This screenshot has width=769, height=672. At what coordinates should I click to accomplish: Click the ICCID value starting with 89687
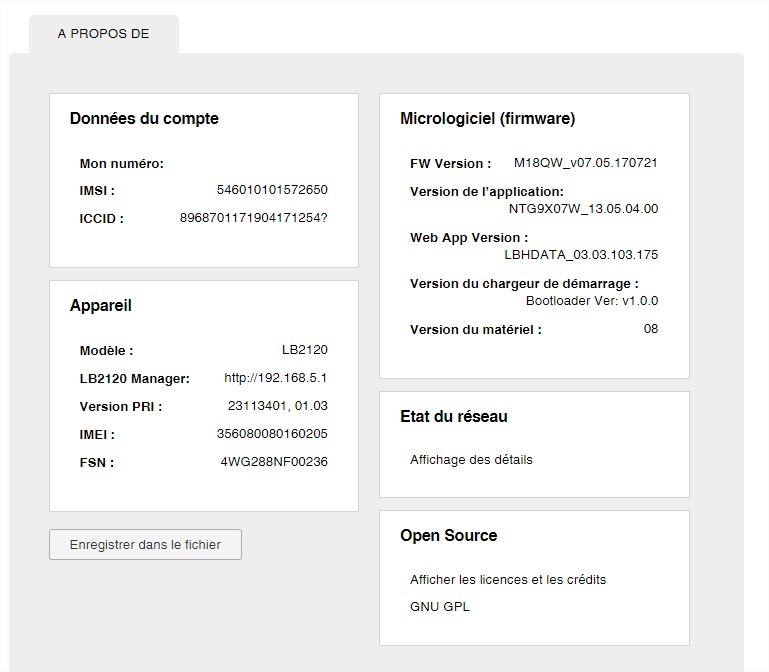coord(253,218)
